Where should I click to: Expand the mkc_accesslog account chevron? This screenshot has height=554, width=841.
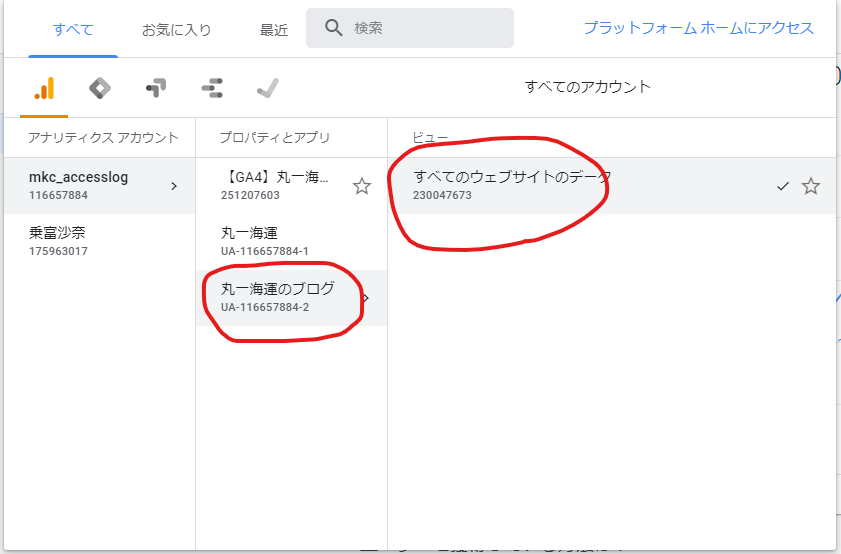(x=174, y=186)
